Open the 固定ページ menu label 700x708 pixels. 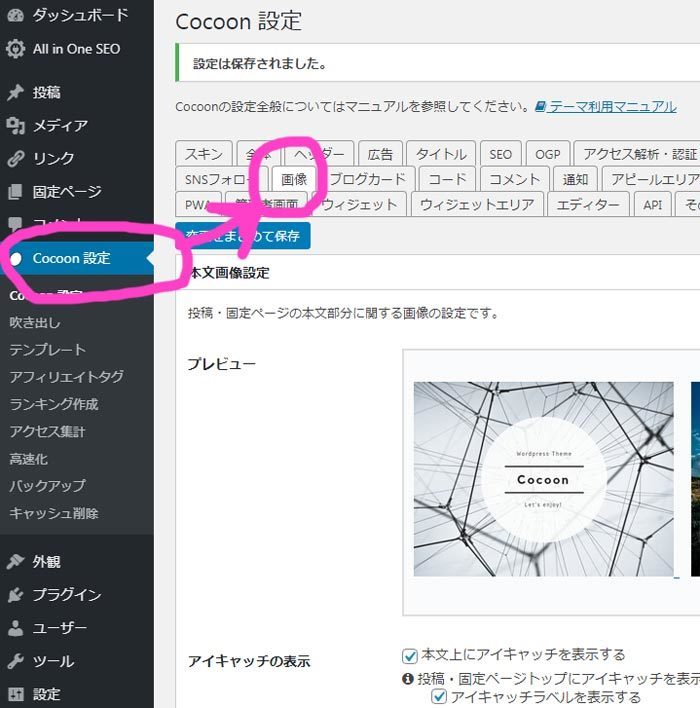pyautogui.click(x=67, y=191)
